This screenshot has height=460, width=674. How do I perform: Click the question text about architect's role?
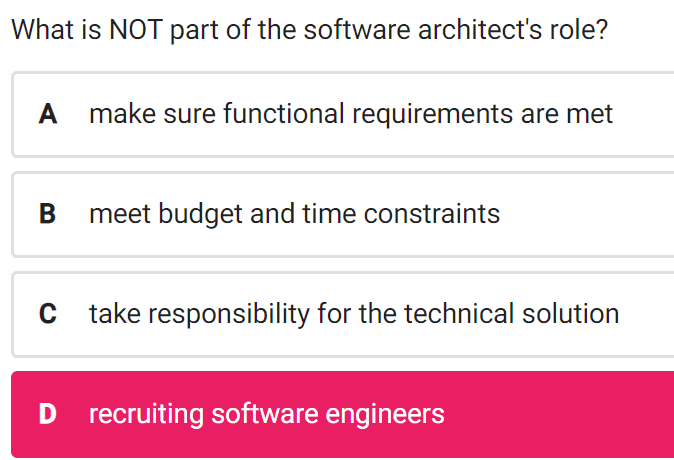(x=309, y=30)
